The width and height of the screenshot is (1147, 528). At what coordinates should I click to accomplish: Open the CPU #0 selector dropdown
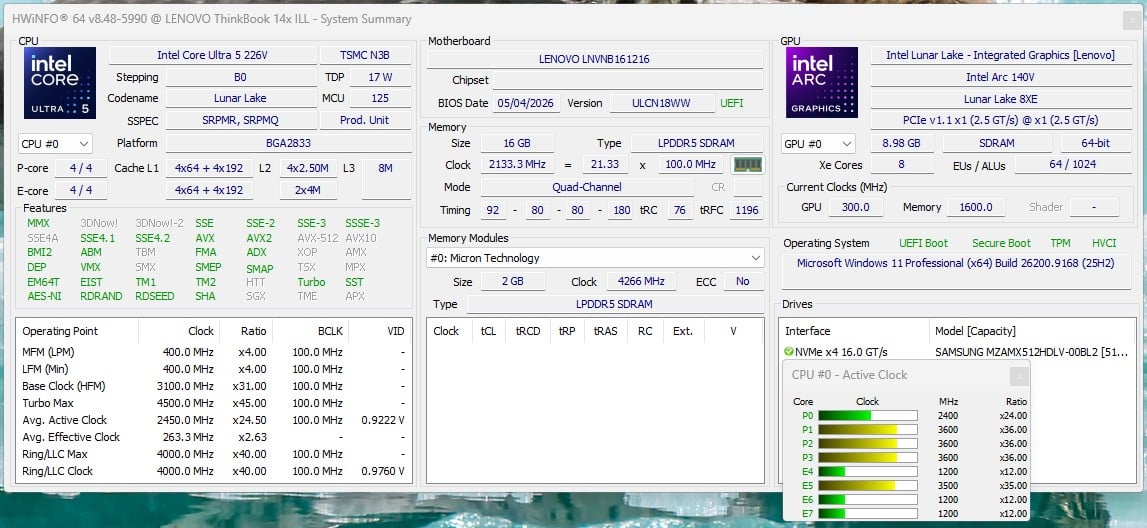pyautogui.click(x=56, y=143)
